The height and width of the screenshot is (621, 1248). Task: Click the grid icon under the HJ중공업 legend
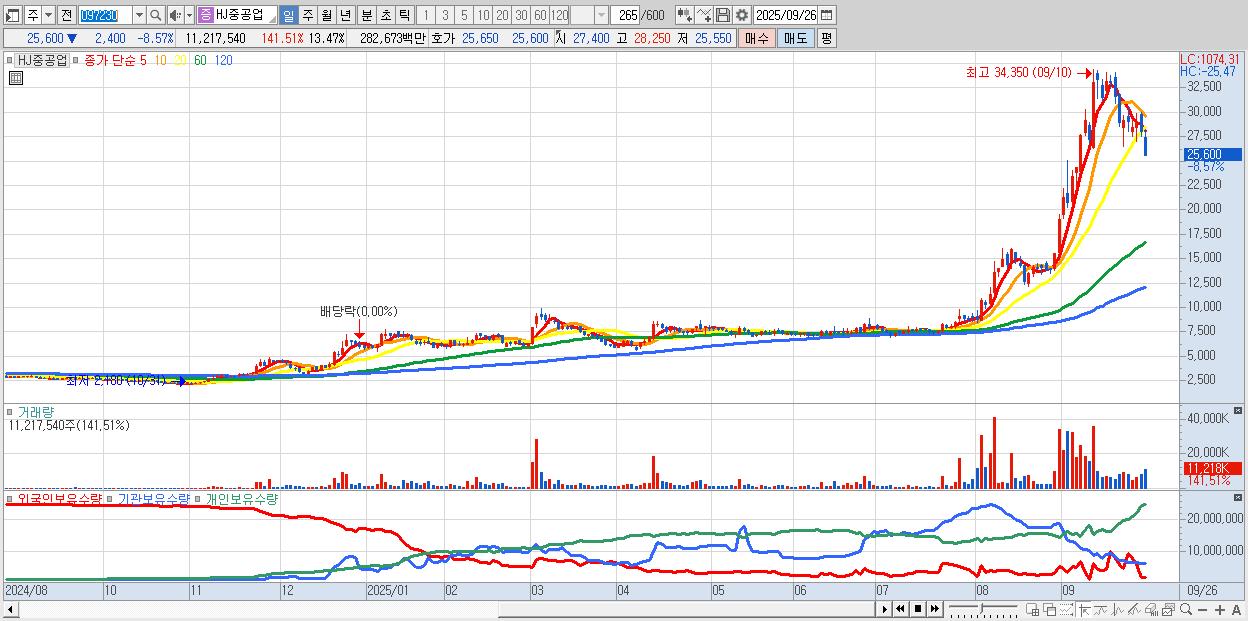click(x=14, y=77)
